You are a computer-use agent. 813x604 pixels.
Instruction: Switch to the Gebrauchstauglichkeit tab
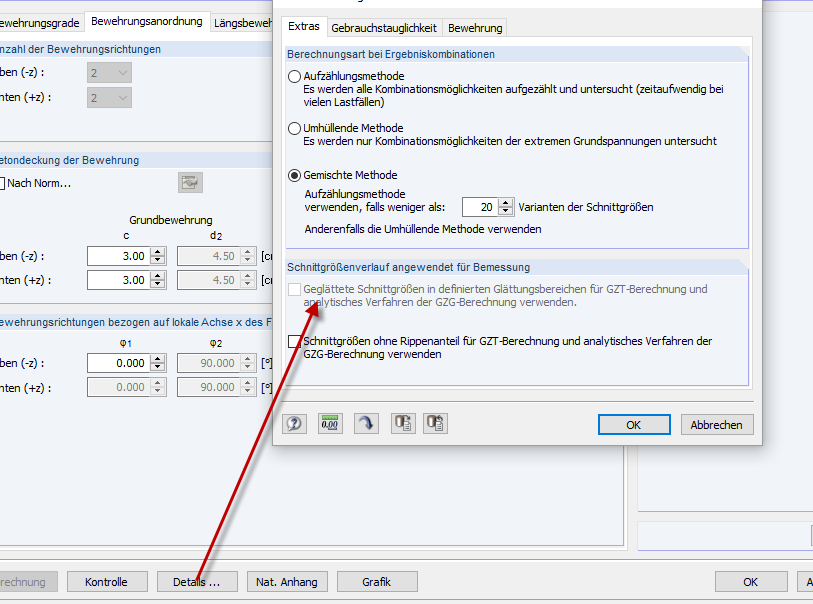385,27
